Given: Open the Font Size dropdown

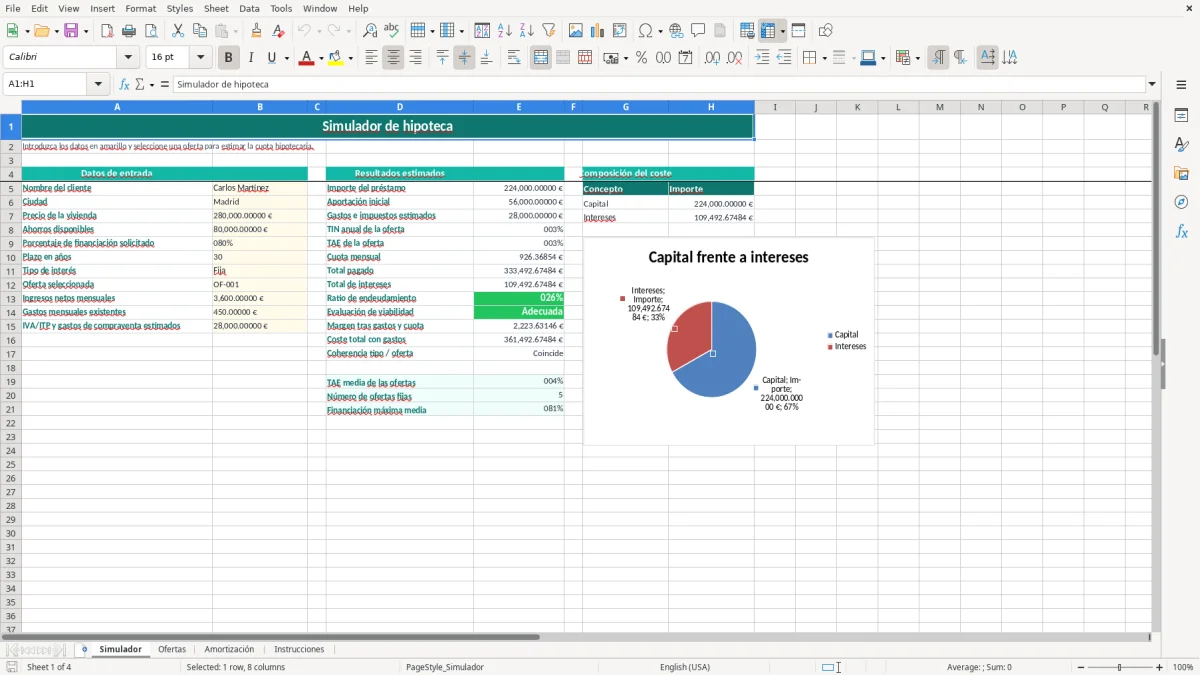Looking at the screenshot, I should click(x=201, y=58).
